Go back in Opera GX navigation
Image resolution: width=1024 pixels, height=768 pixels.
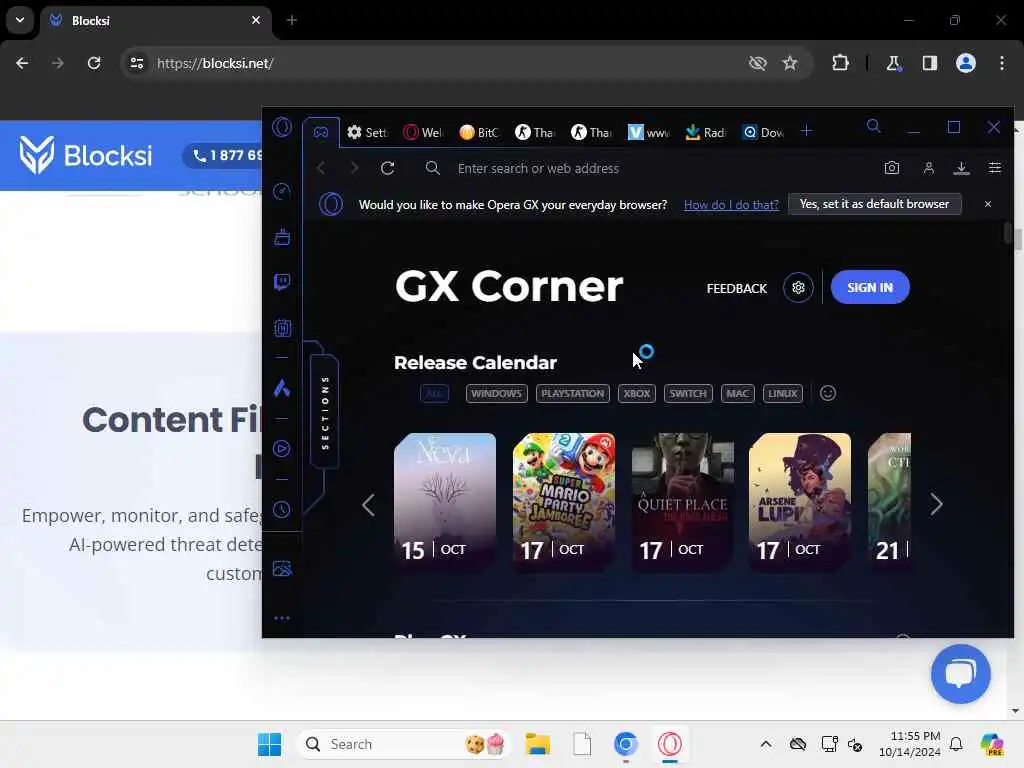[321, 168]
